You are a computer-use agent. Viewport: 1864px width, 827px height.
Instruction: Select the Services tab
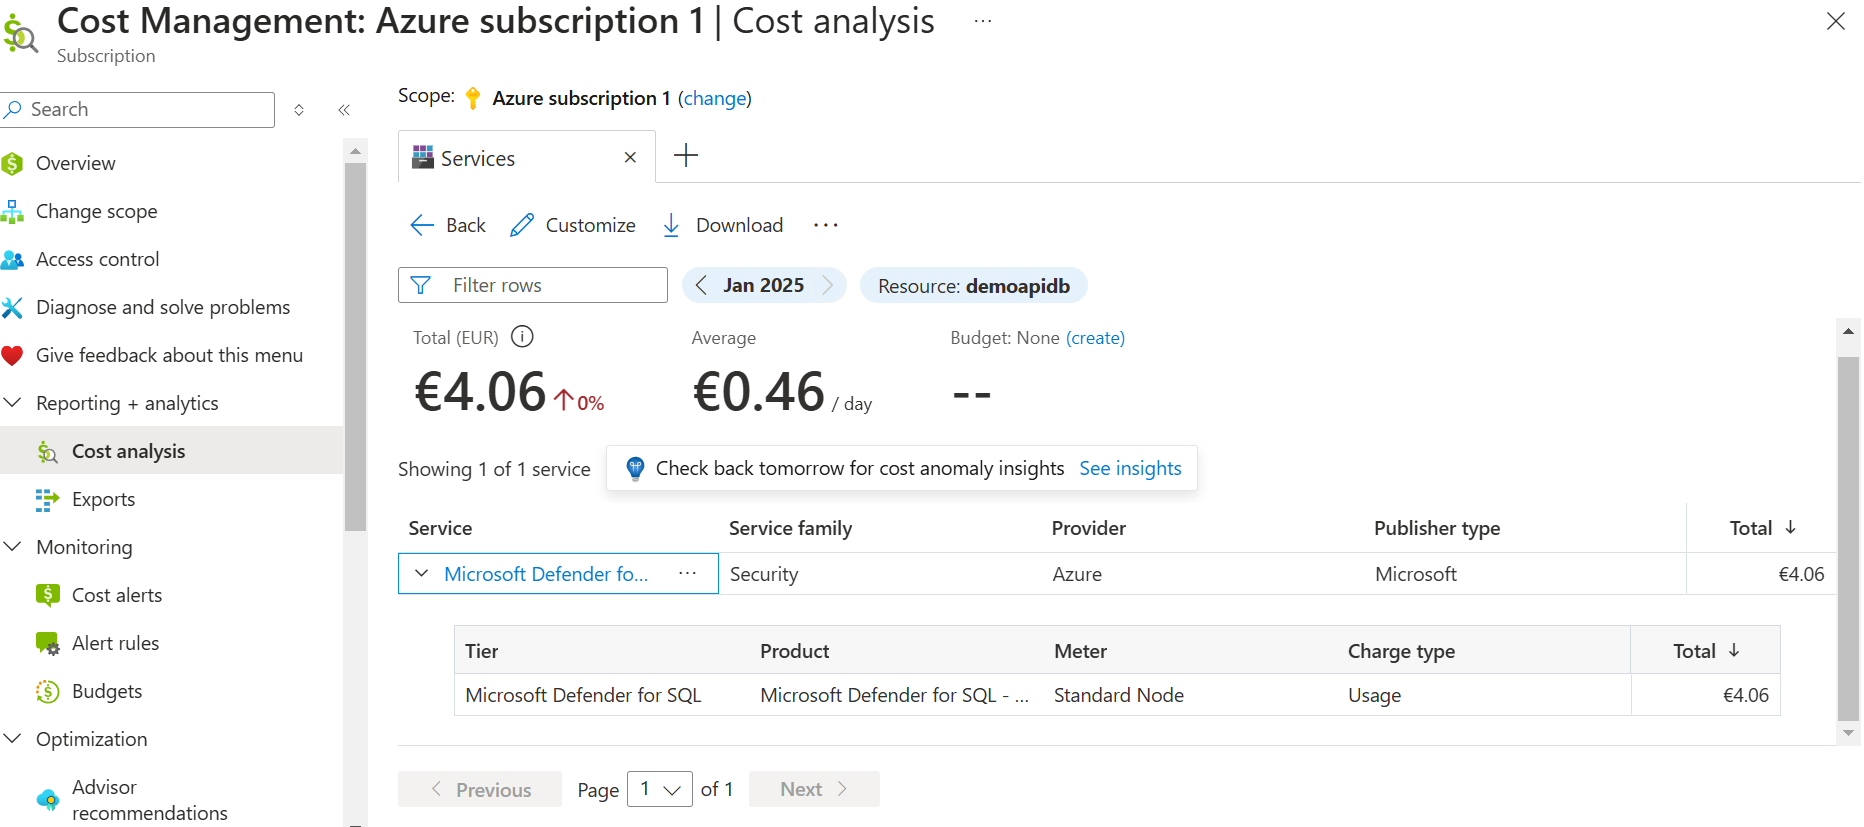point(478,158)
